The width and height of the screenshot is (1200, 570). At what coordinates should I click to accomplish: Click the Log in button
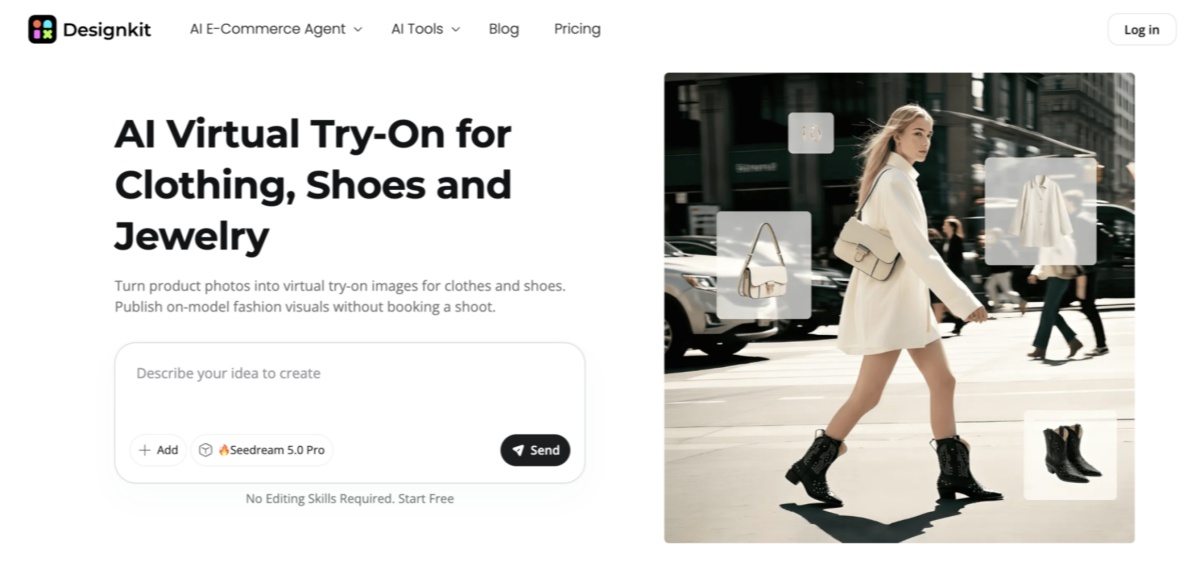pos(1142,29)
